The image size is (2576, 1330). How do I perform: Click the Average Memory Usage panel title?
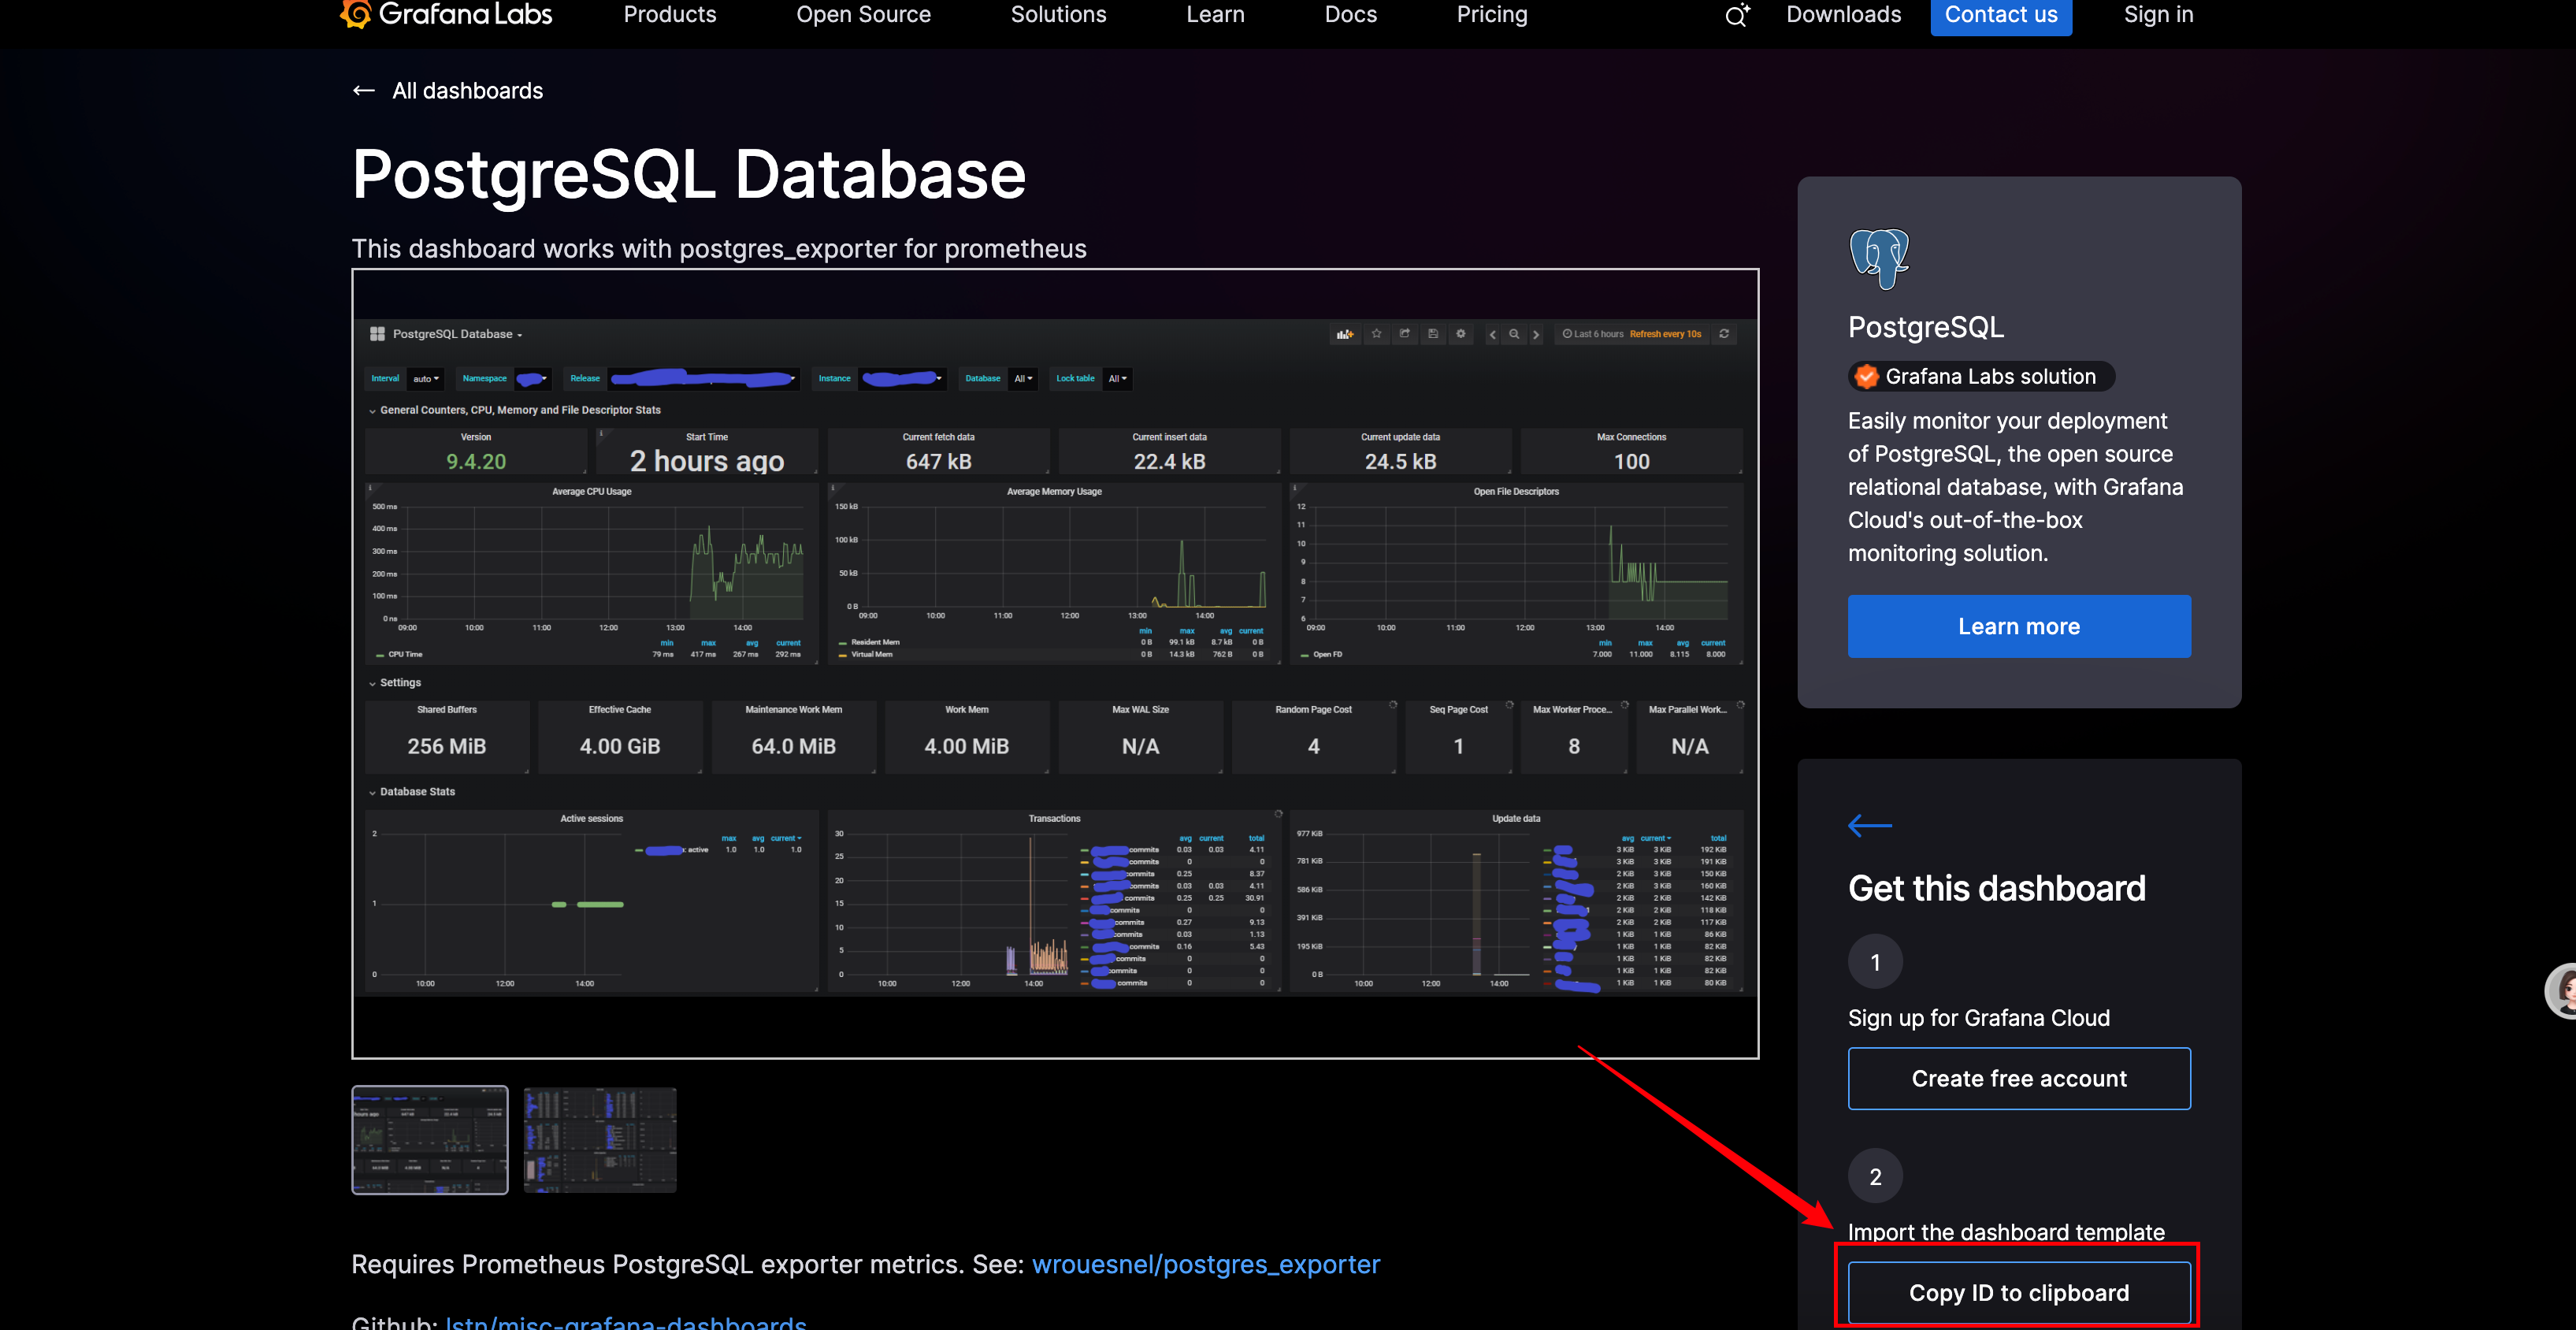pyautogui.click(x=1054, y=492)
